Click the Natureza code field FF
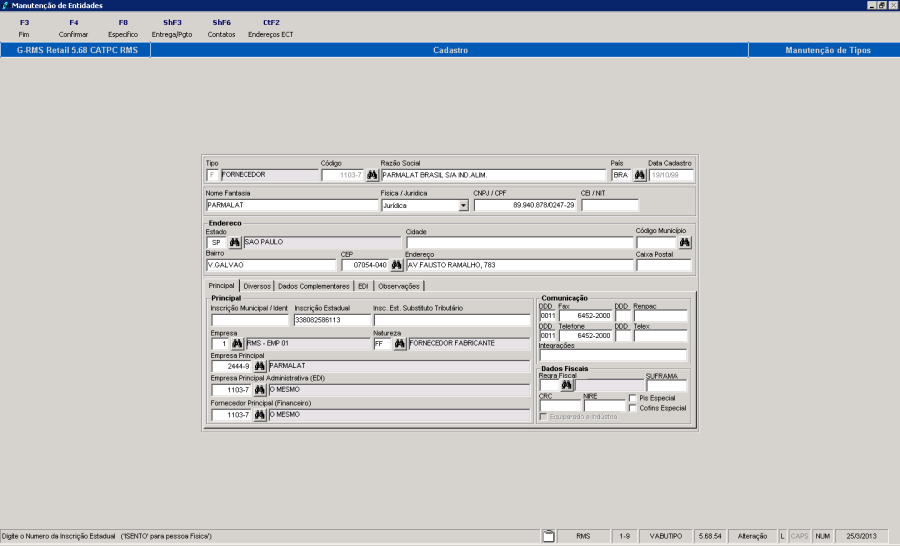Screen dimensions: 900x546 click(x=382, y=343)
